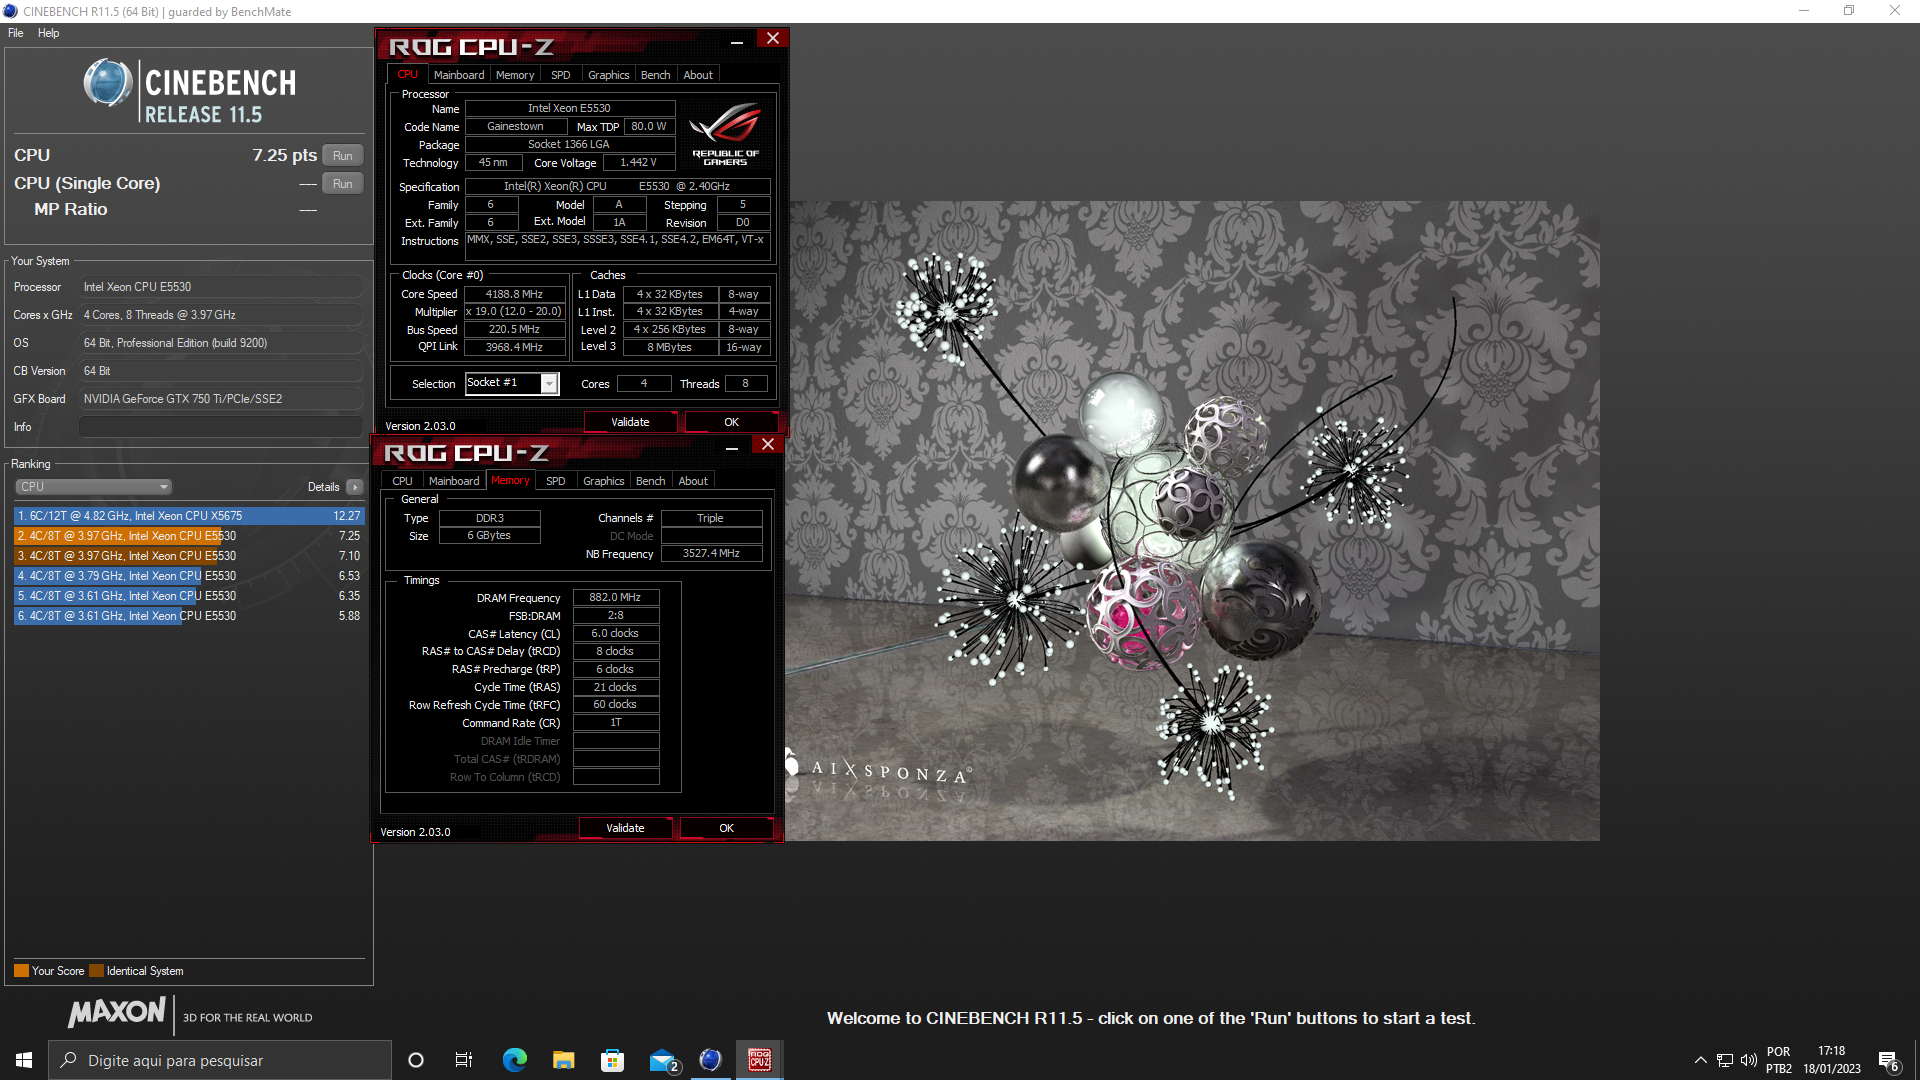
Task: Open File Explorer from the taskbar
Action: [564, 1060]
